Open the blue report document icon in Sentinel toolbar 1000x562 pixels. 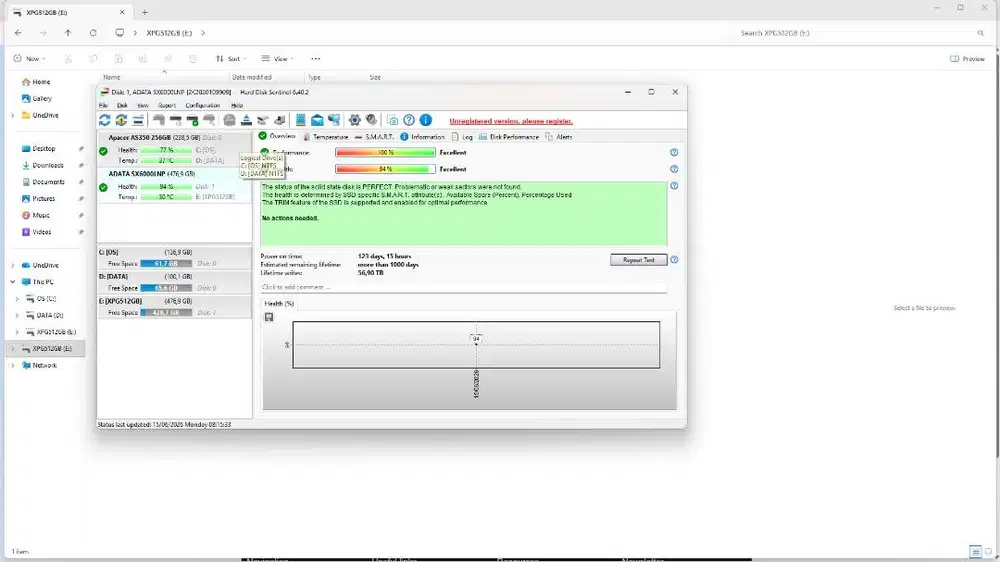point(300,120)
